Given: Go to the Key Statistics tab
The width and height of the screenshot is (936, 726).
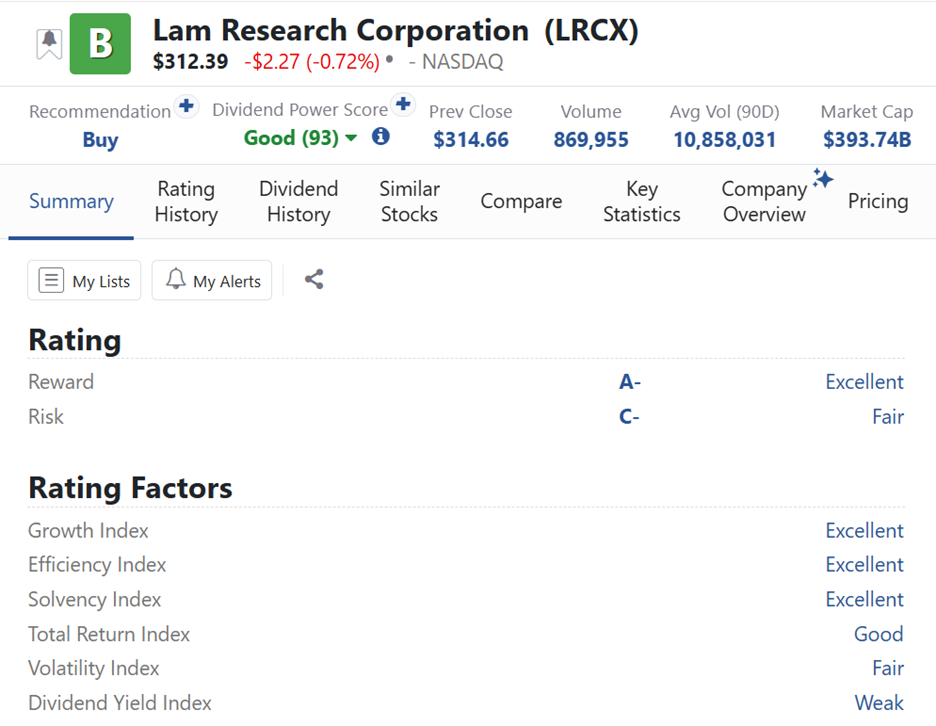Looking at the screenshot, I should (x=642, y=201).
